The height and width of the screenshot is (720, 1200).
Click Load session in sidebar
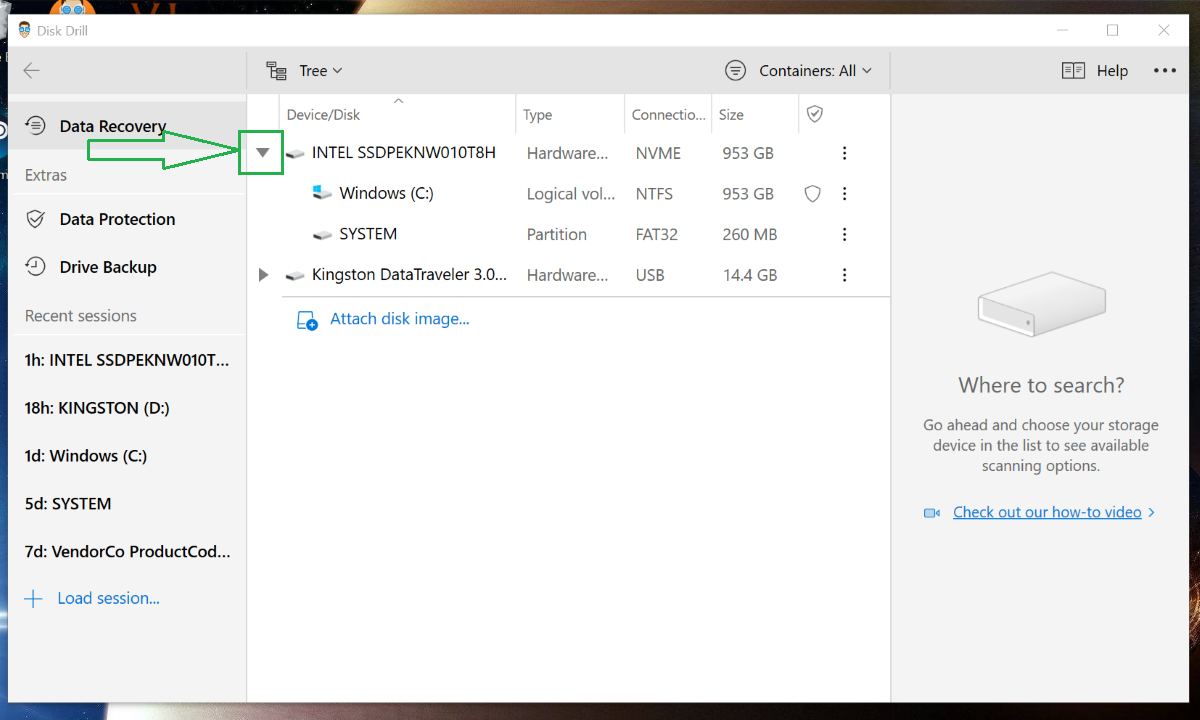point(108,599)
